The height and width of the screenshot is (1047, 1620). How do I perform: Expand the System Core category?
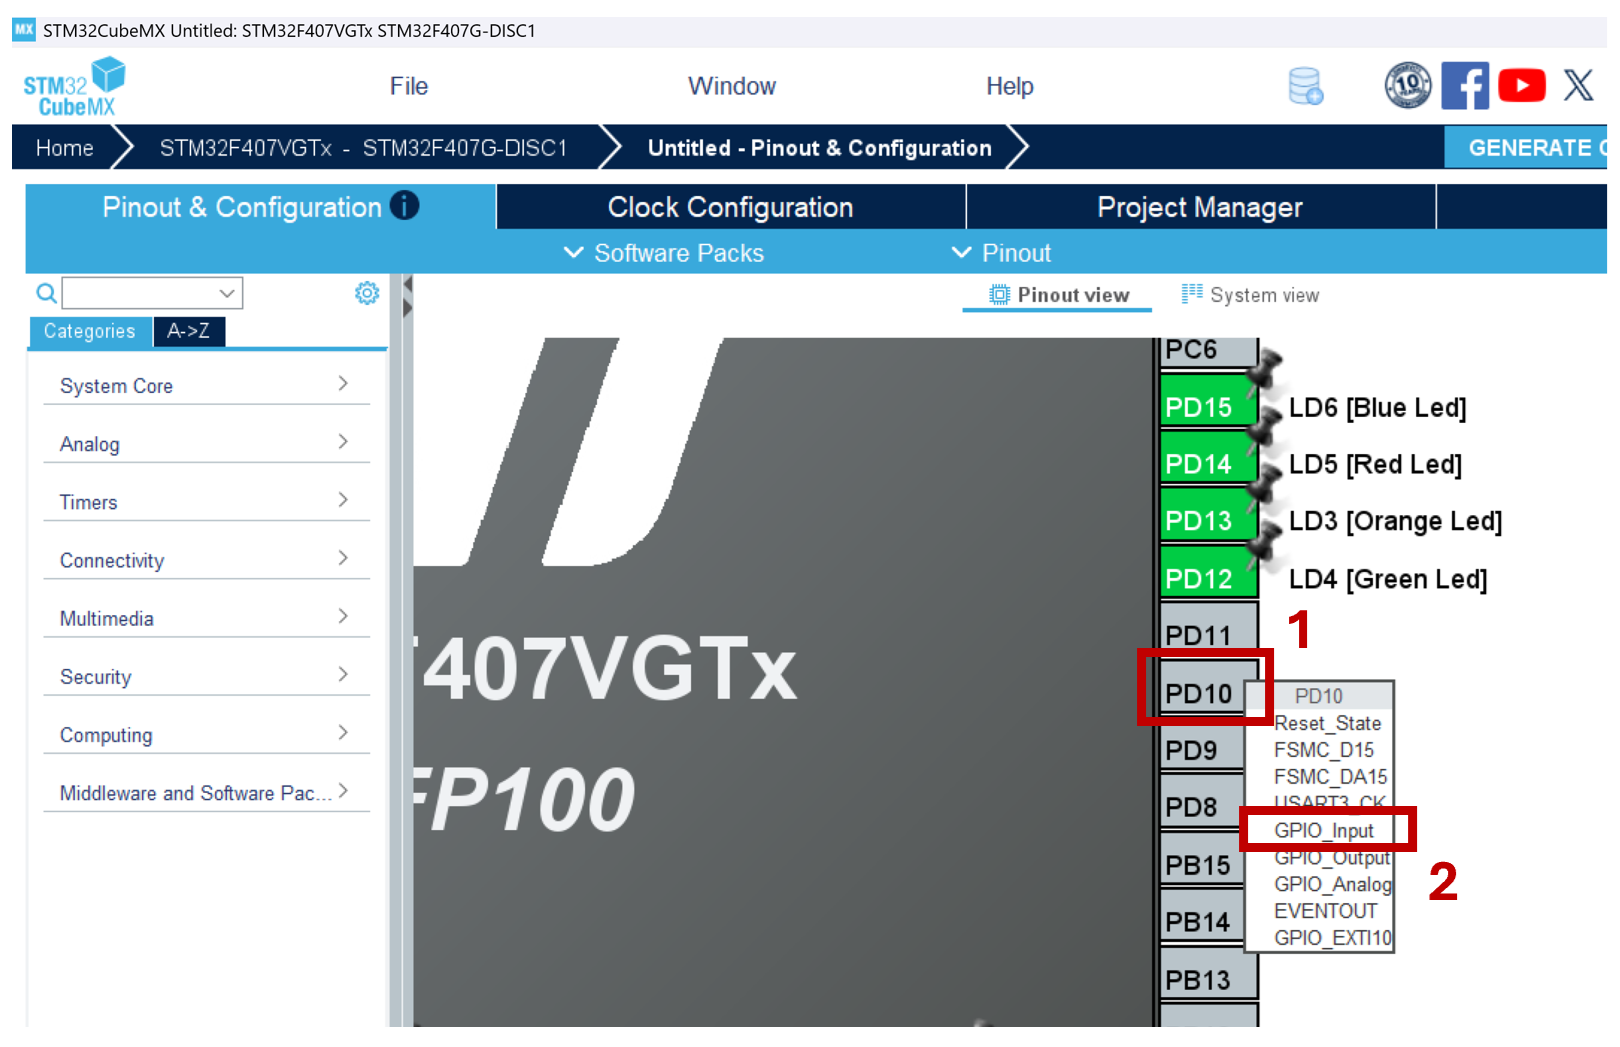coord(206,385)
